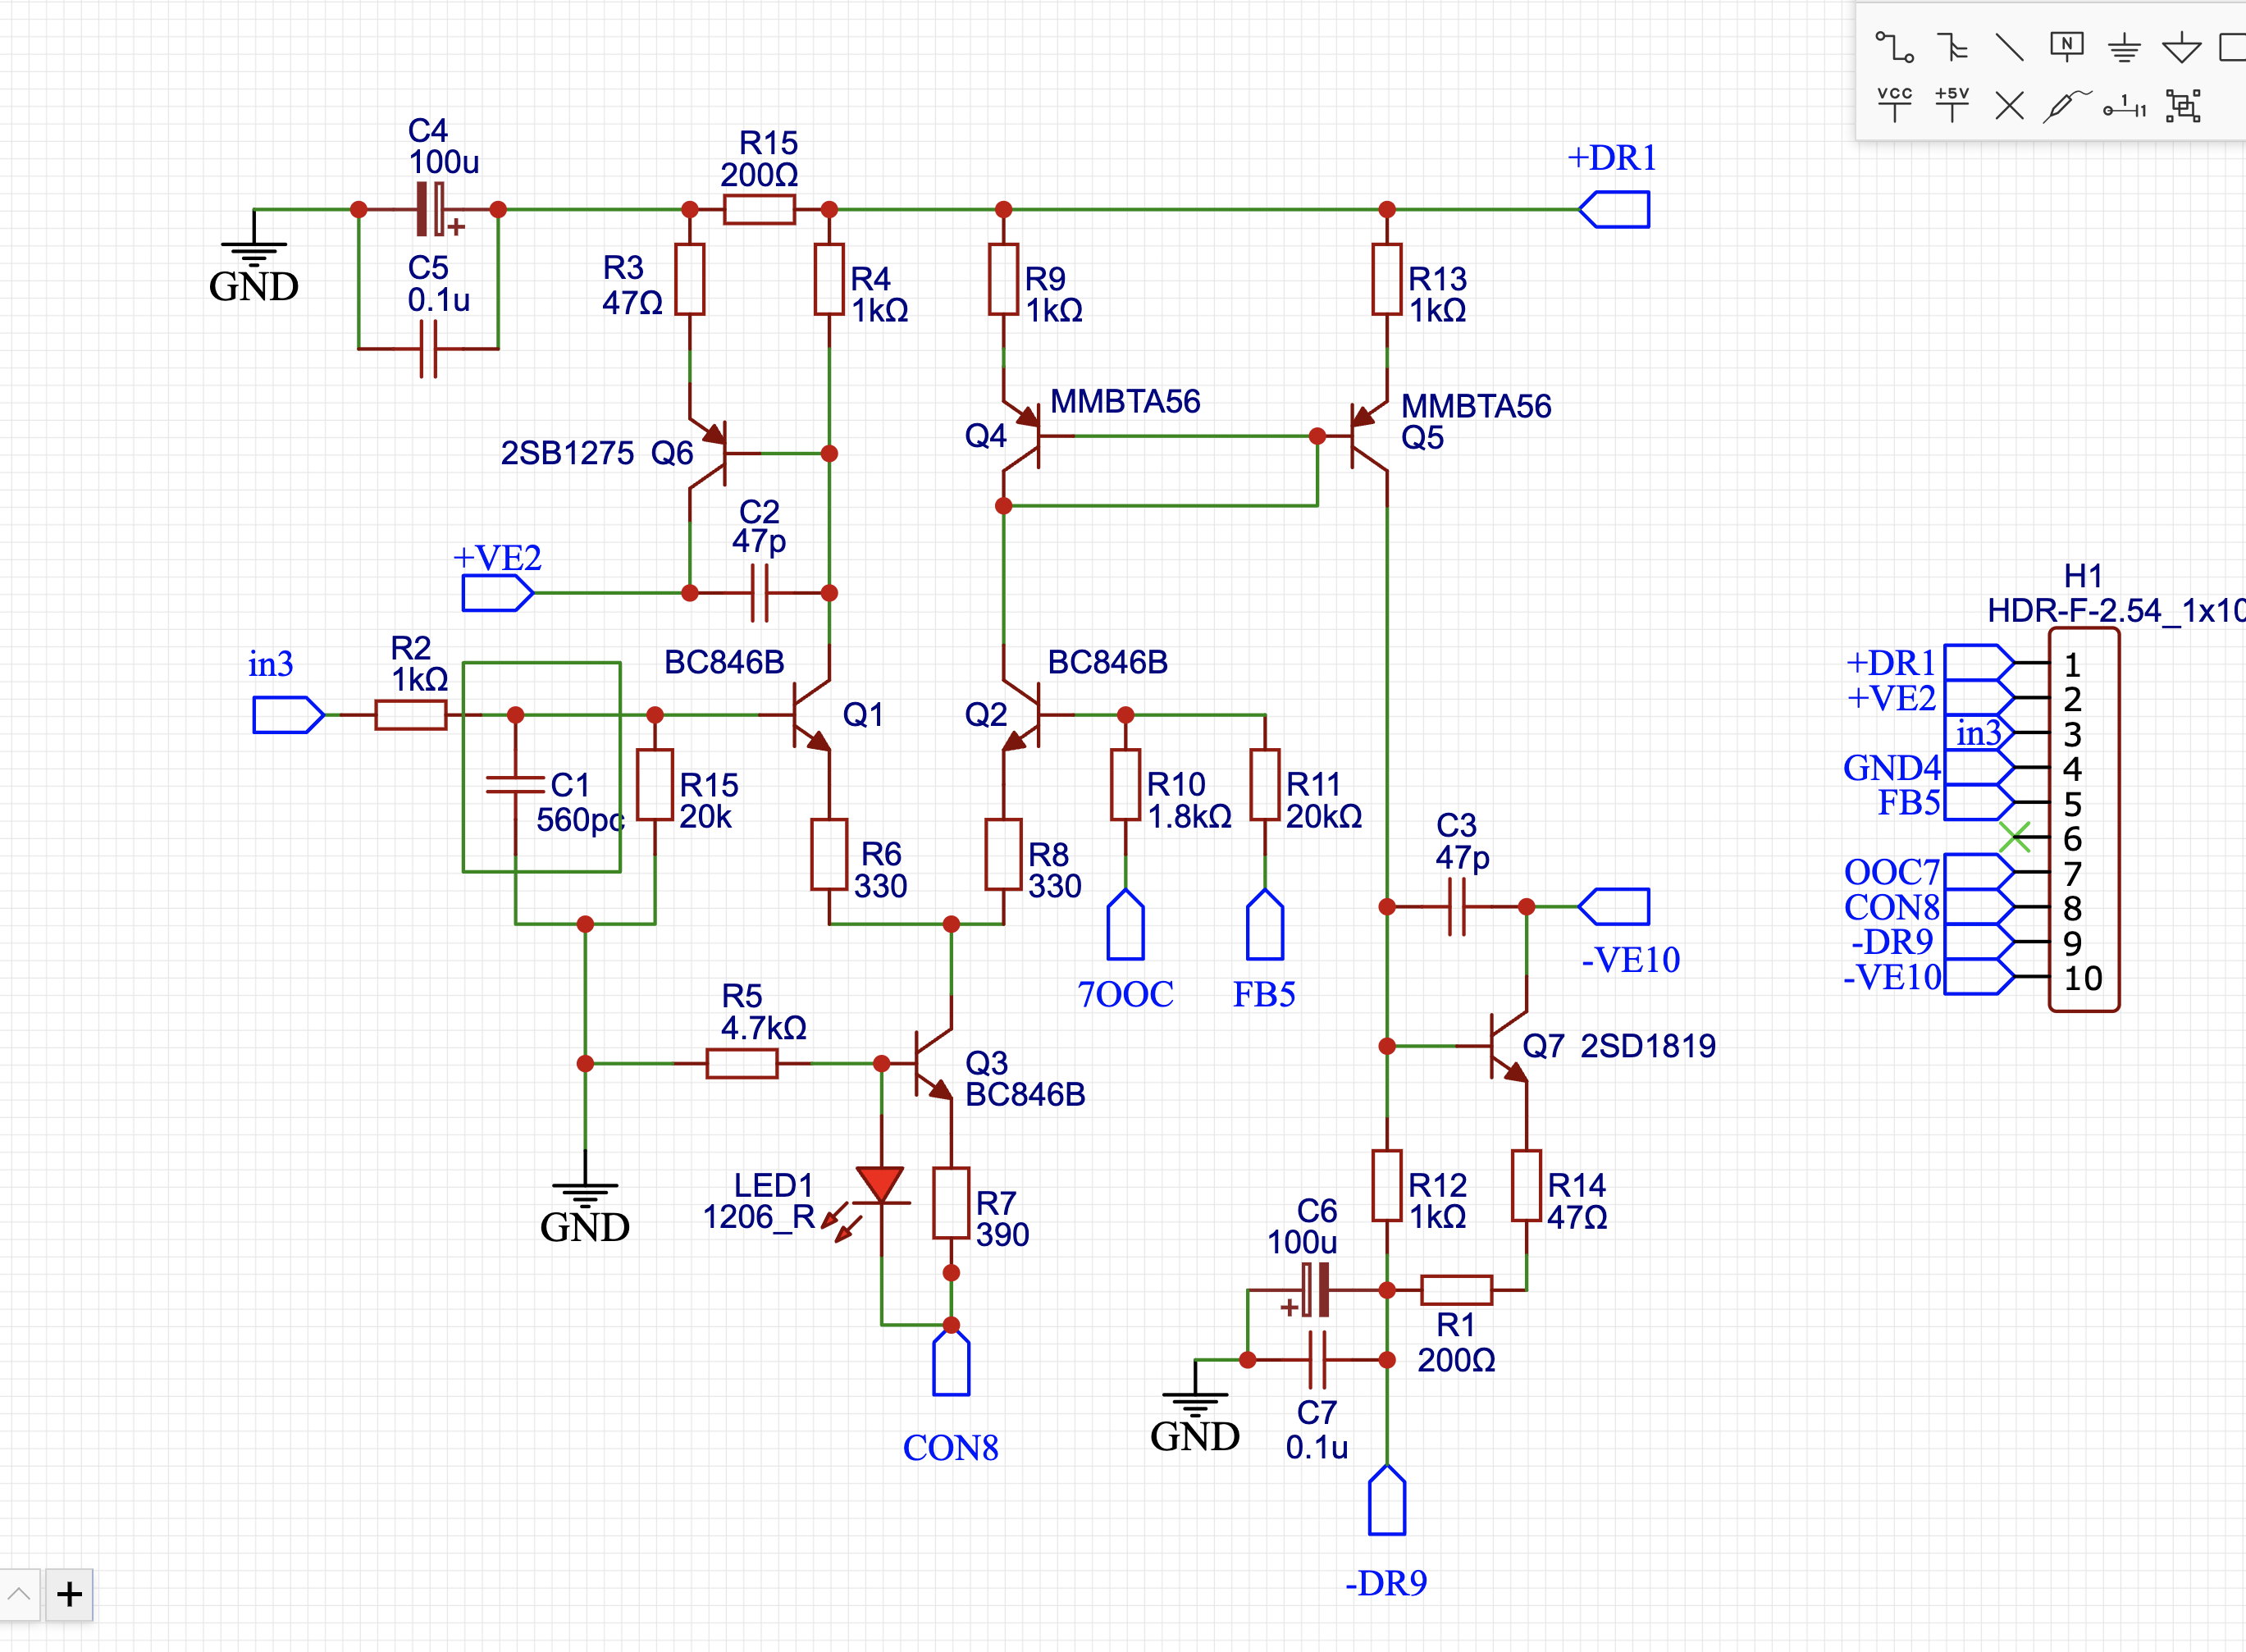Viewport: 2246px width, 1652px height.
Task: Select resistor R2 near in3 port
Action: [x=411, y=715]
